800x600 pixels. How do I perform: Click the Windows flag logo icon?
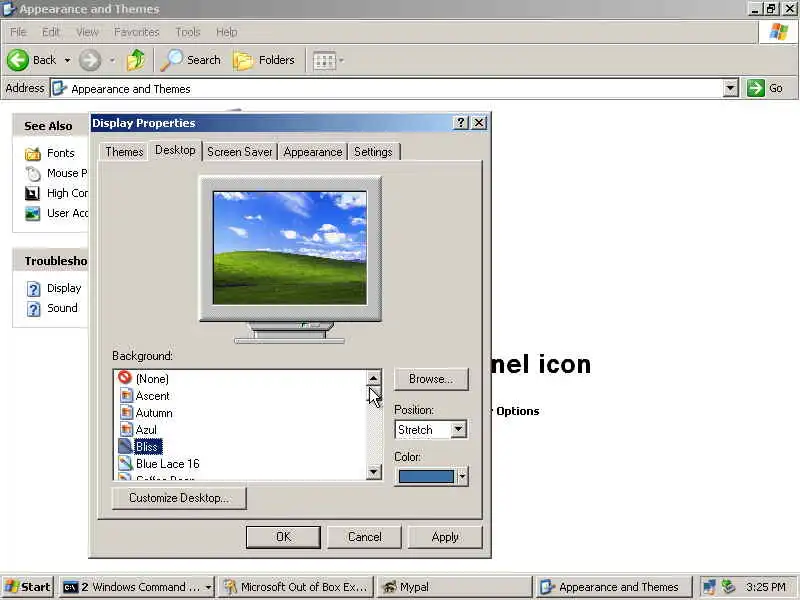[x=779, y=32]
